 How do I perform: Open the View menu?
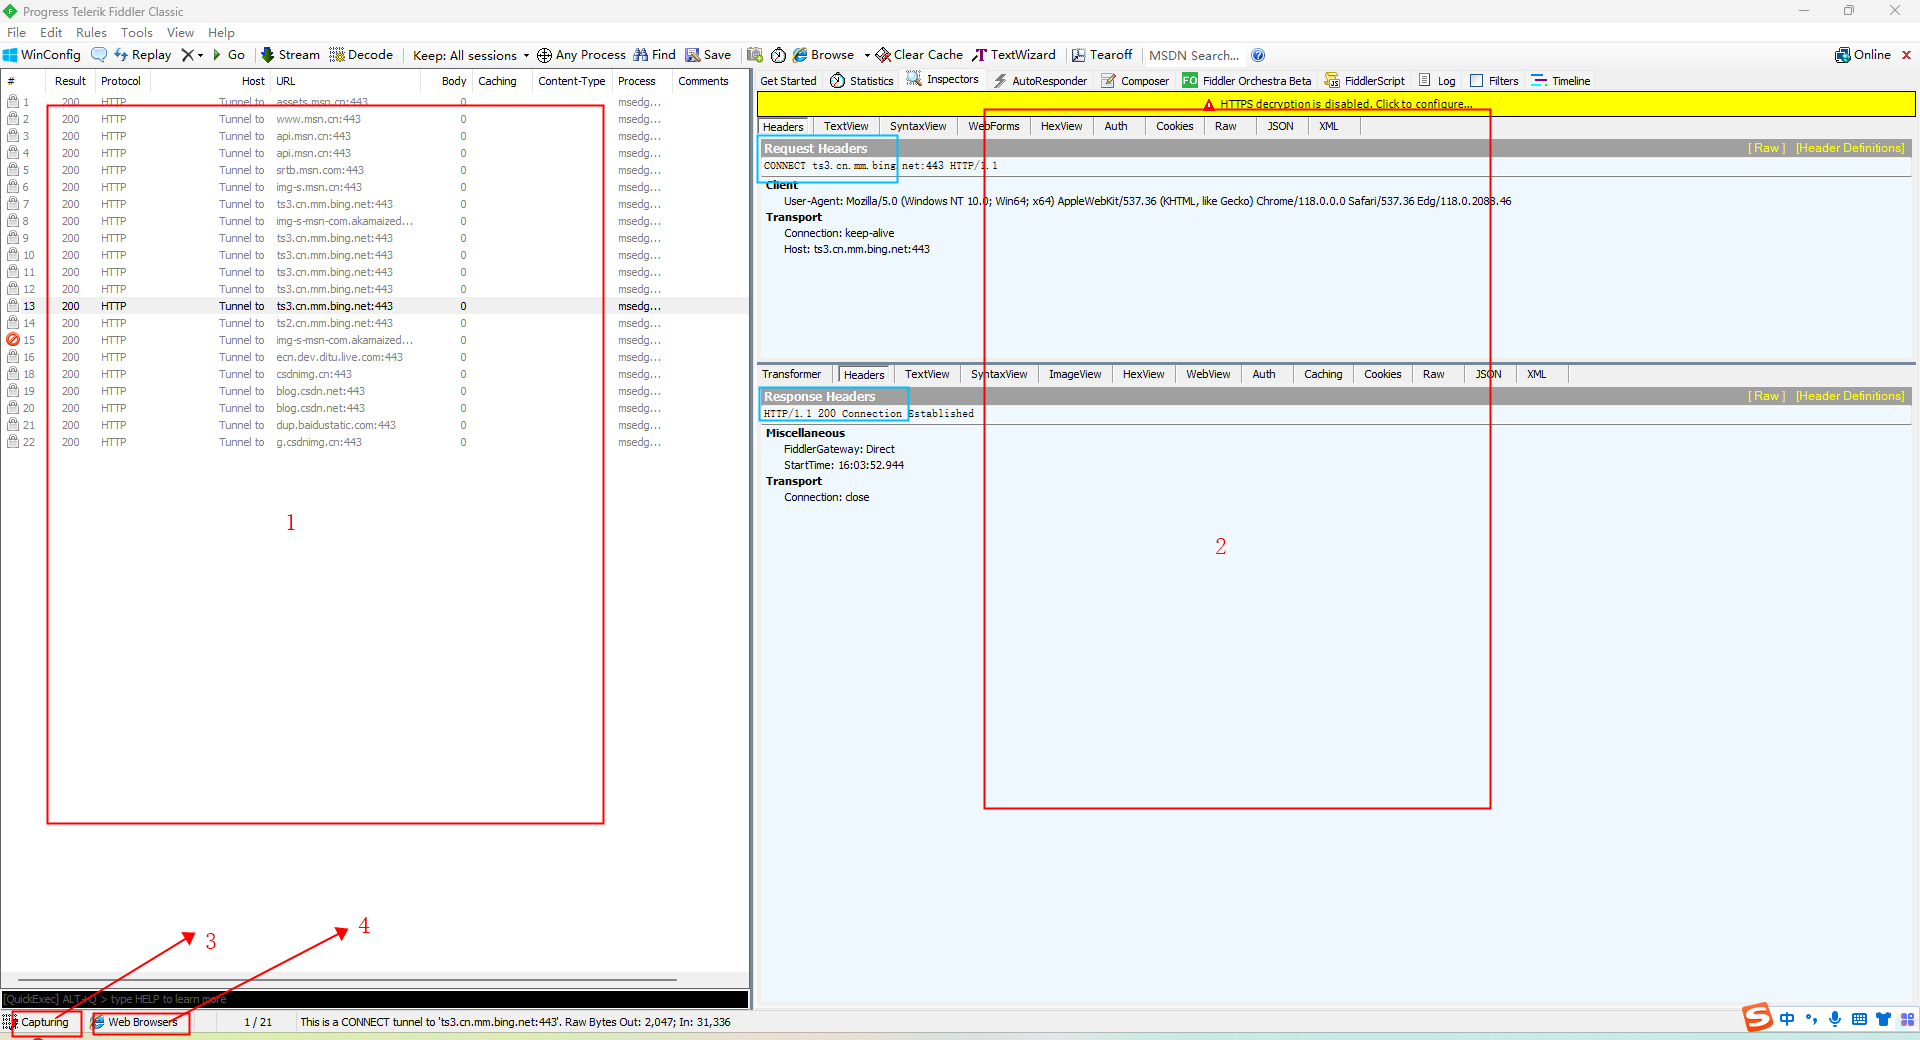180,32
